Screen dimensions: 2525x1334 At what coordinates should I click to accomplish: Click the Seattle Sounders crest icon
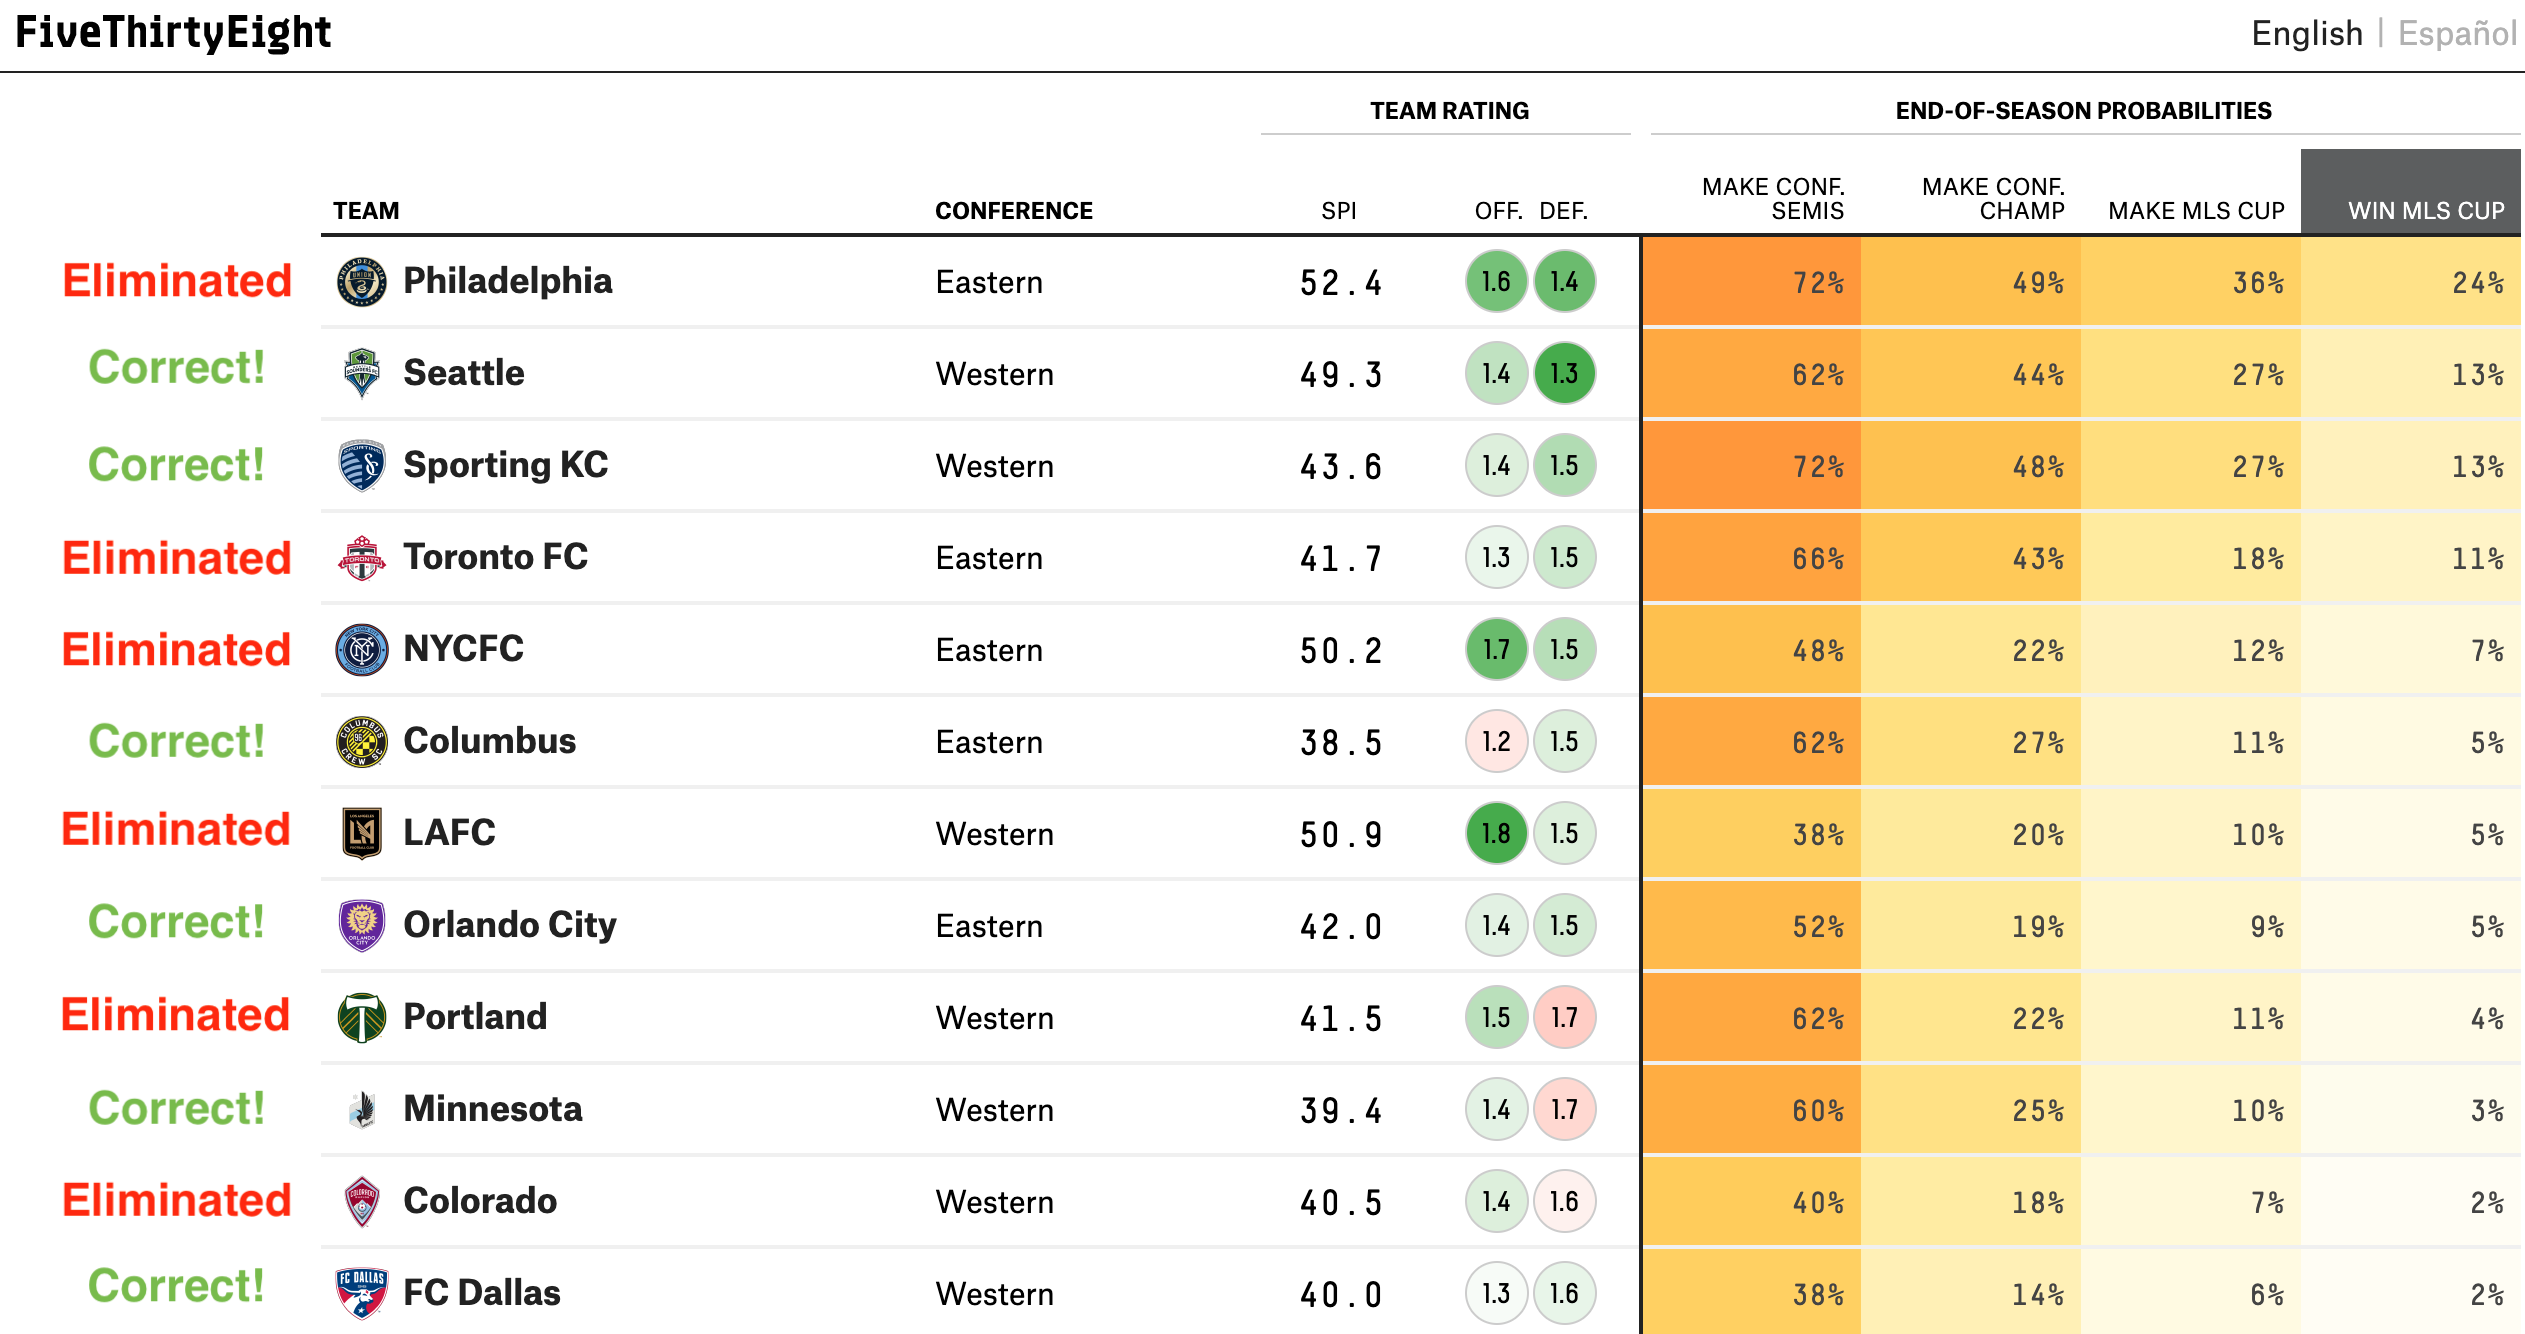pos(361,374)
